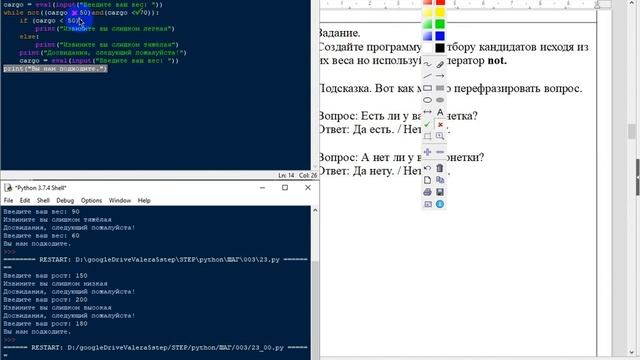
Task: Select the highlighter marker tool
Action: click(x=440, y=64)
